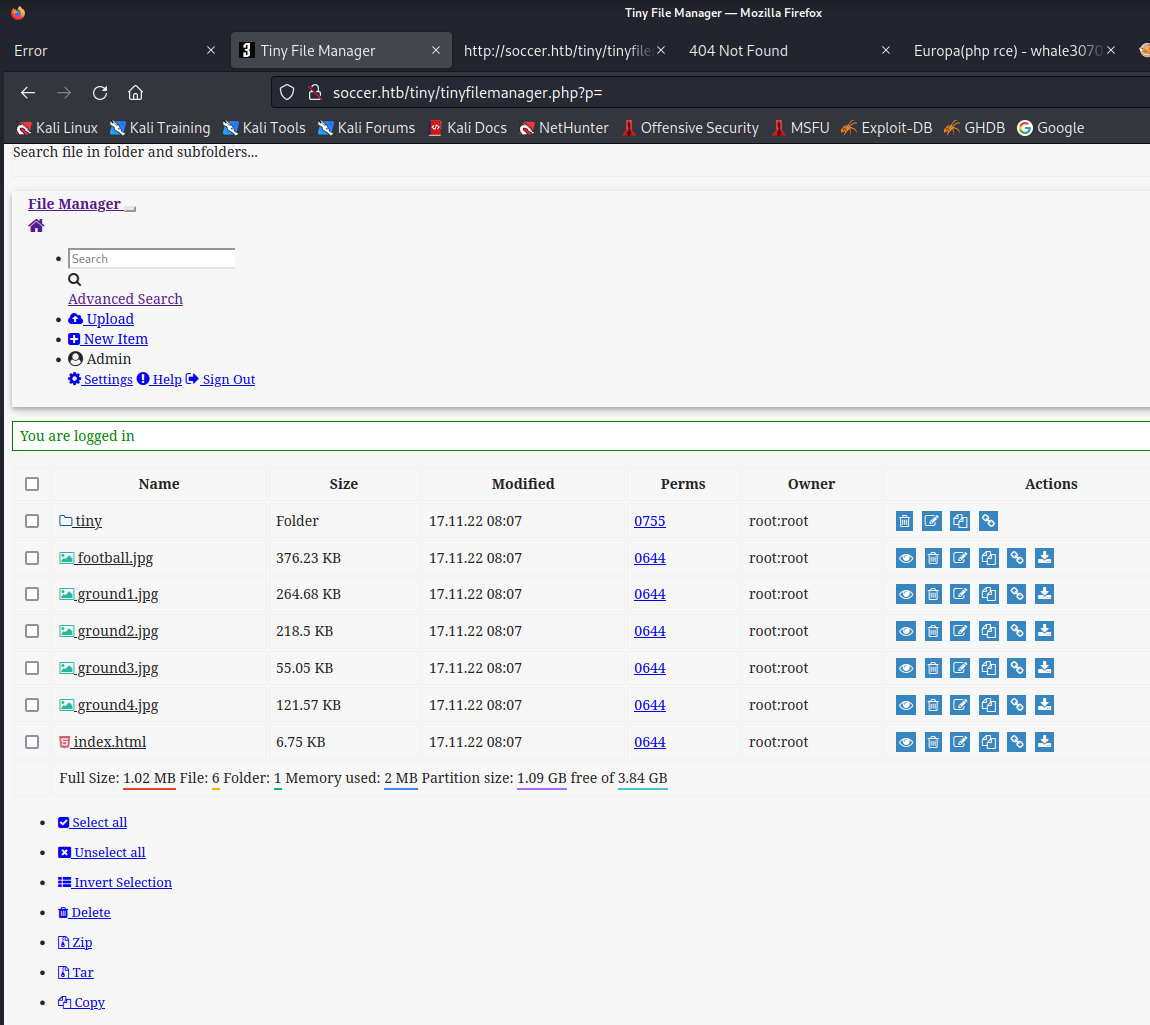Download index.html via its download icon

pyautogui.click(x=1044, y=742)
